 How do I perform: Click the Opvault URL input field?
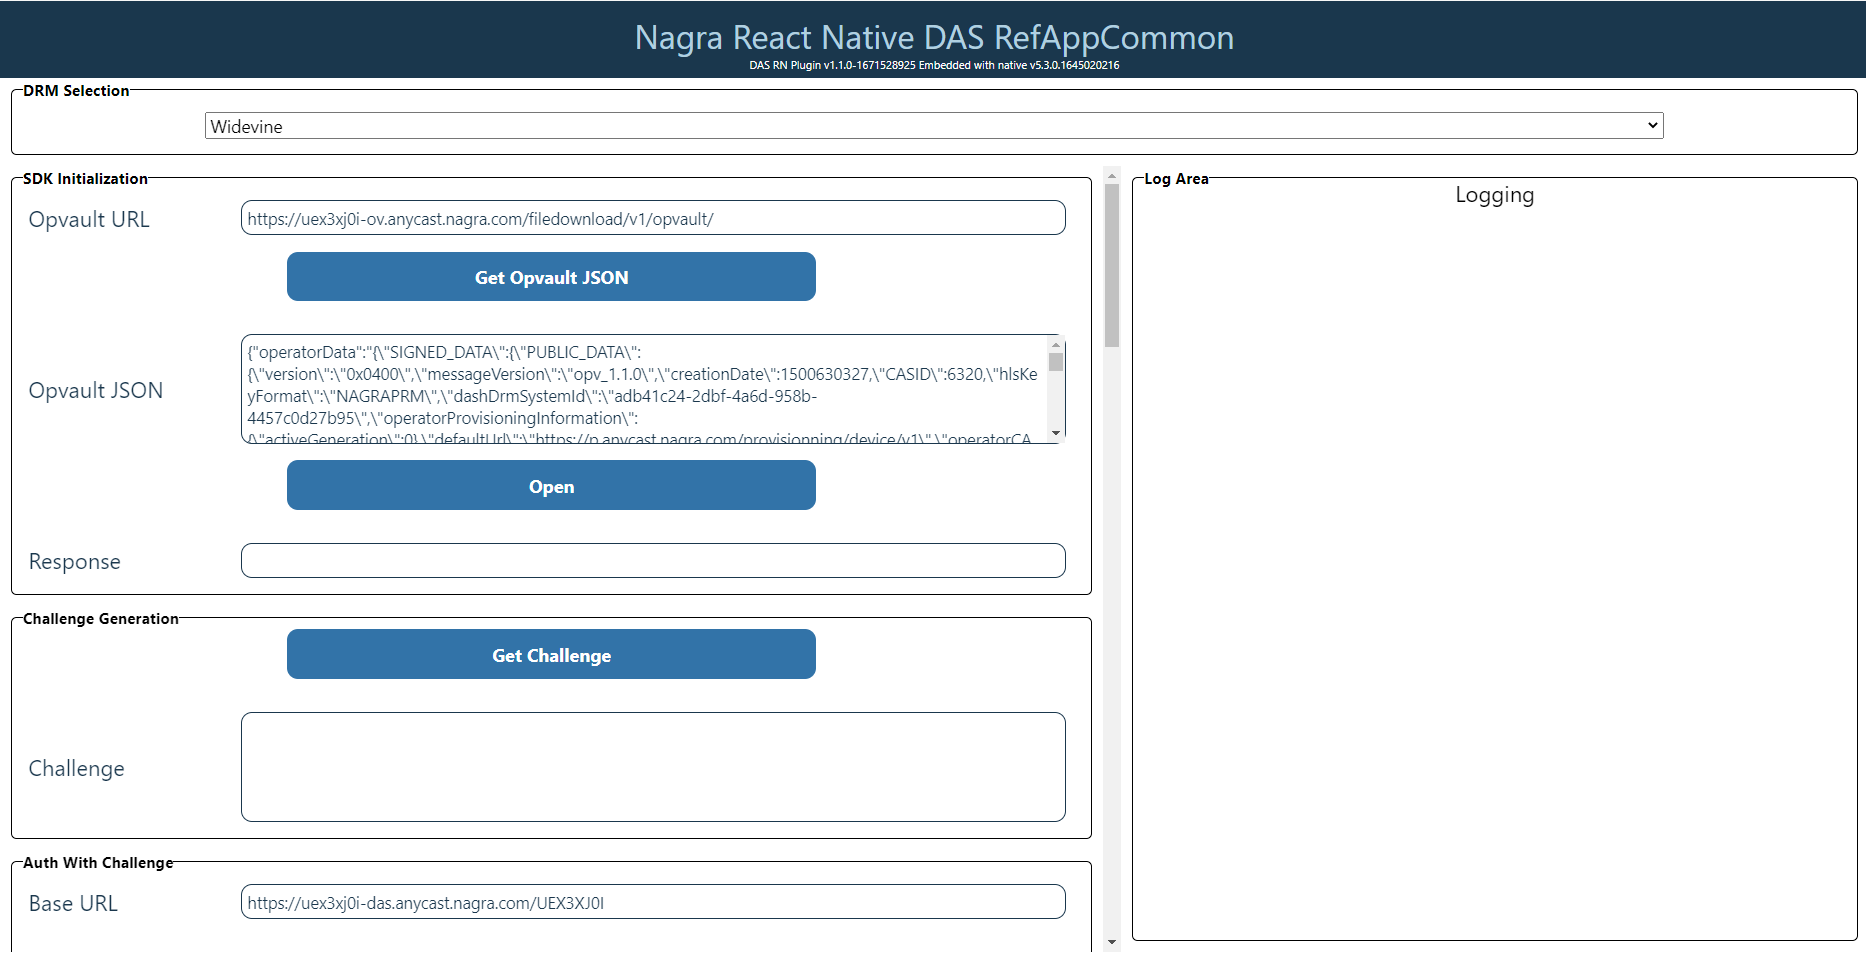[x=652, y=217]
